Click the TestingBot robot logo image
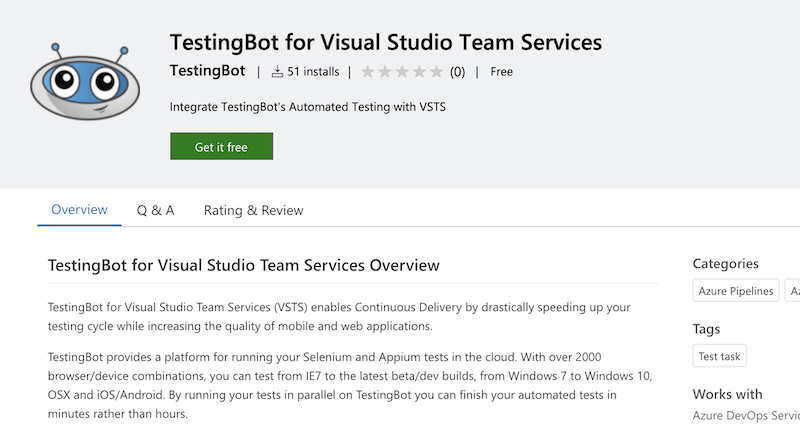The height and width of the screenshot is (429, 800). (x=85, y=82)
